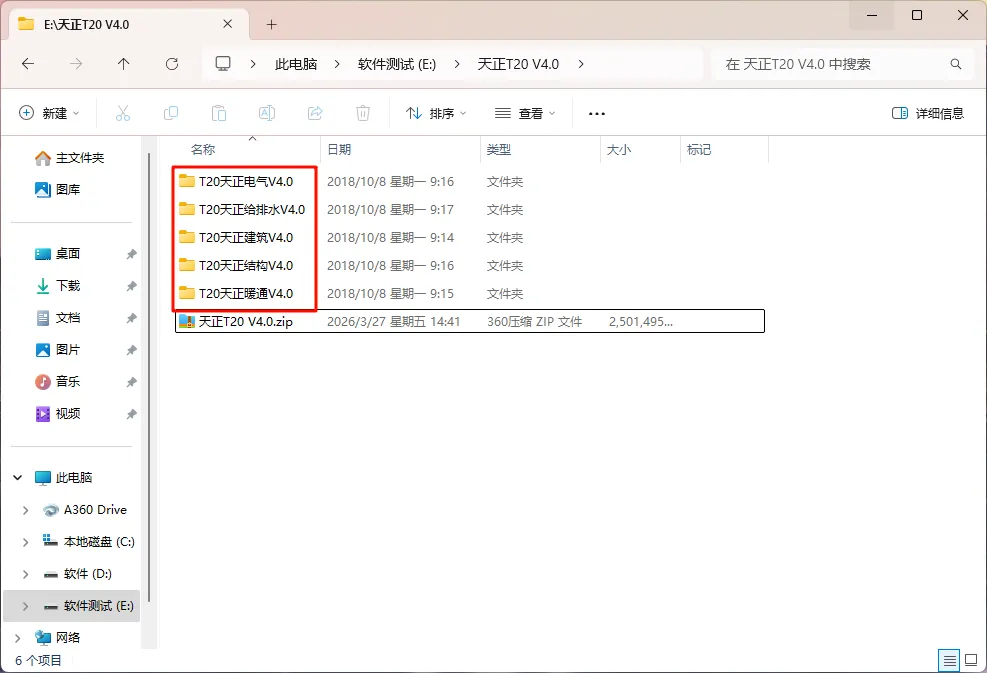Open the 查看 view dropdown
987x673 pixels.
525,113
